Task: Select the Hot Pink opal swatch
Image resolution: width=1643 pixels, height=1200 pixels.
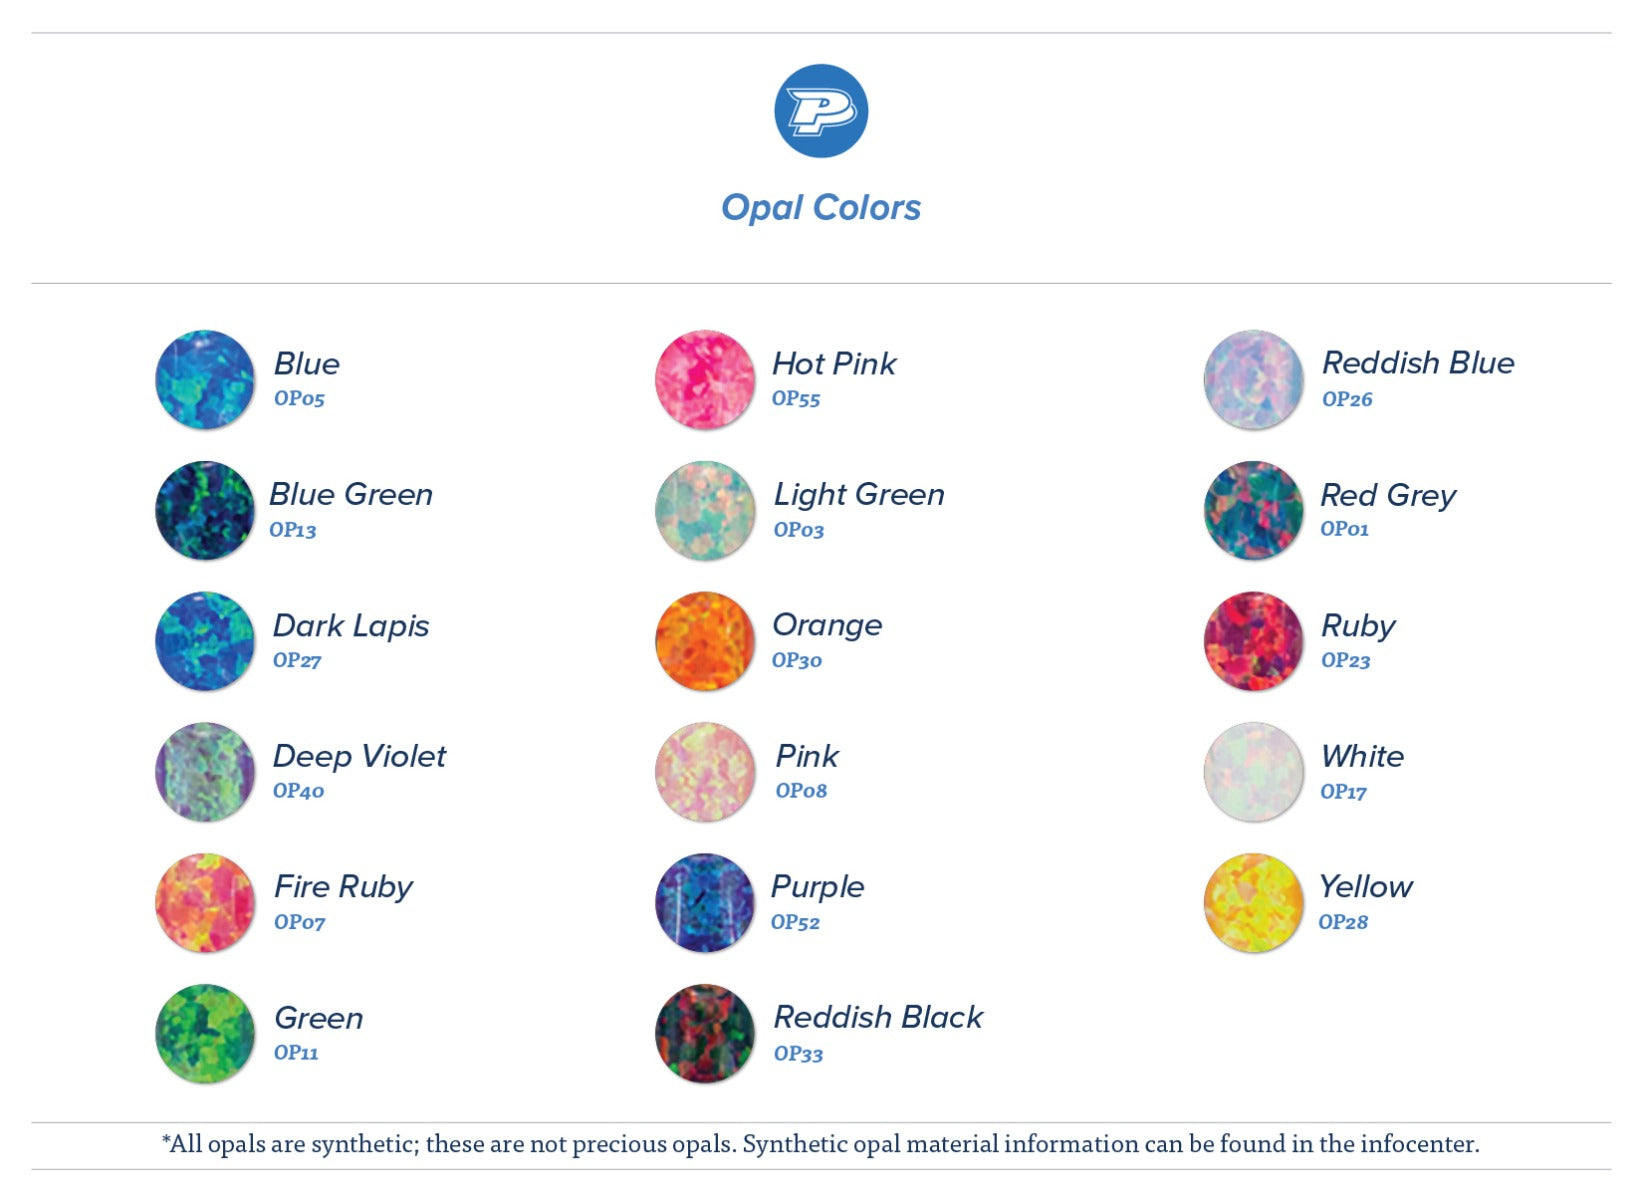Action: point(705,380)
